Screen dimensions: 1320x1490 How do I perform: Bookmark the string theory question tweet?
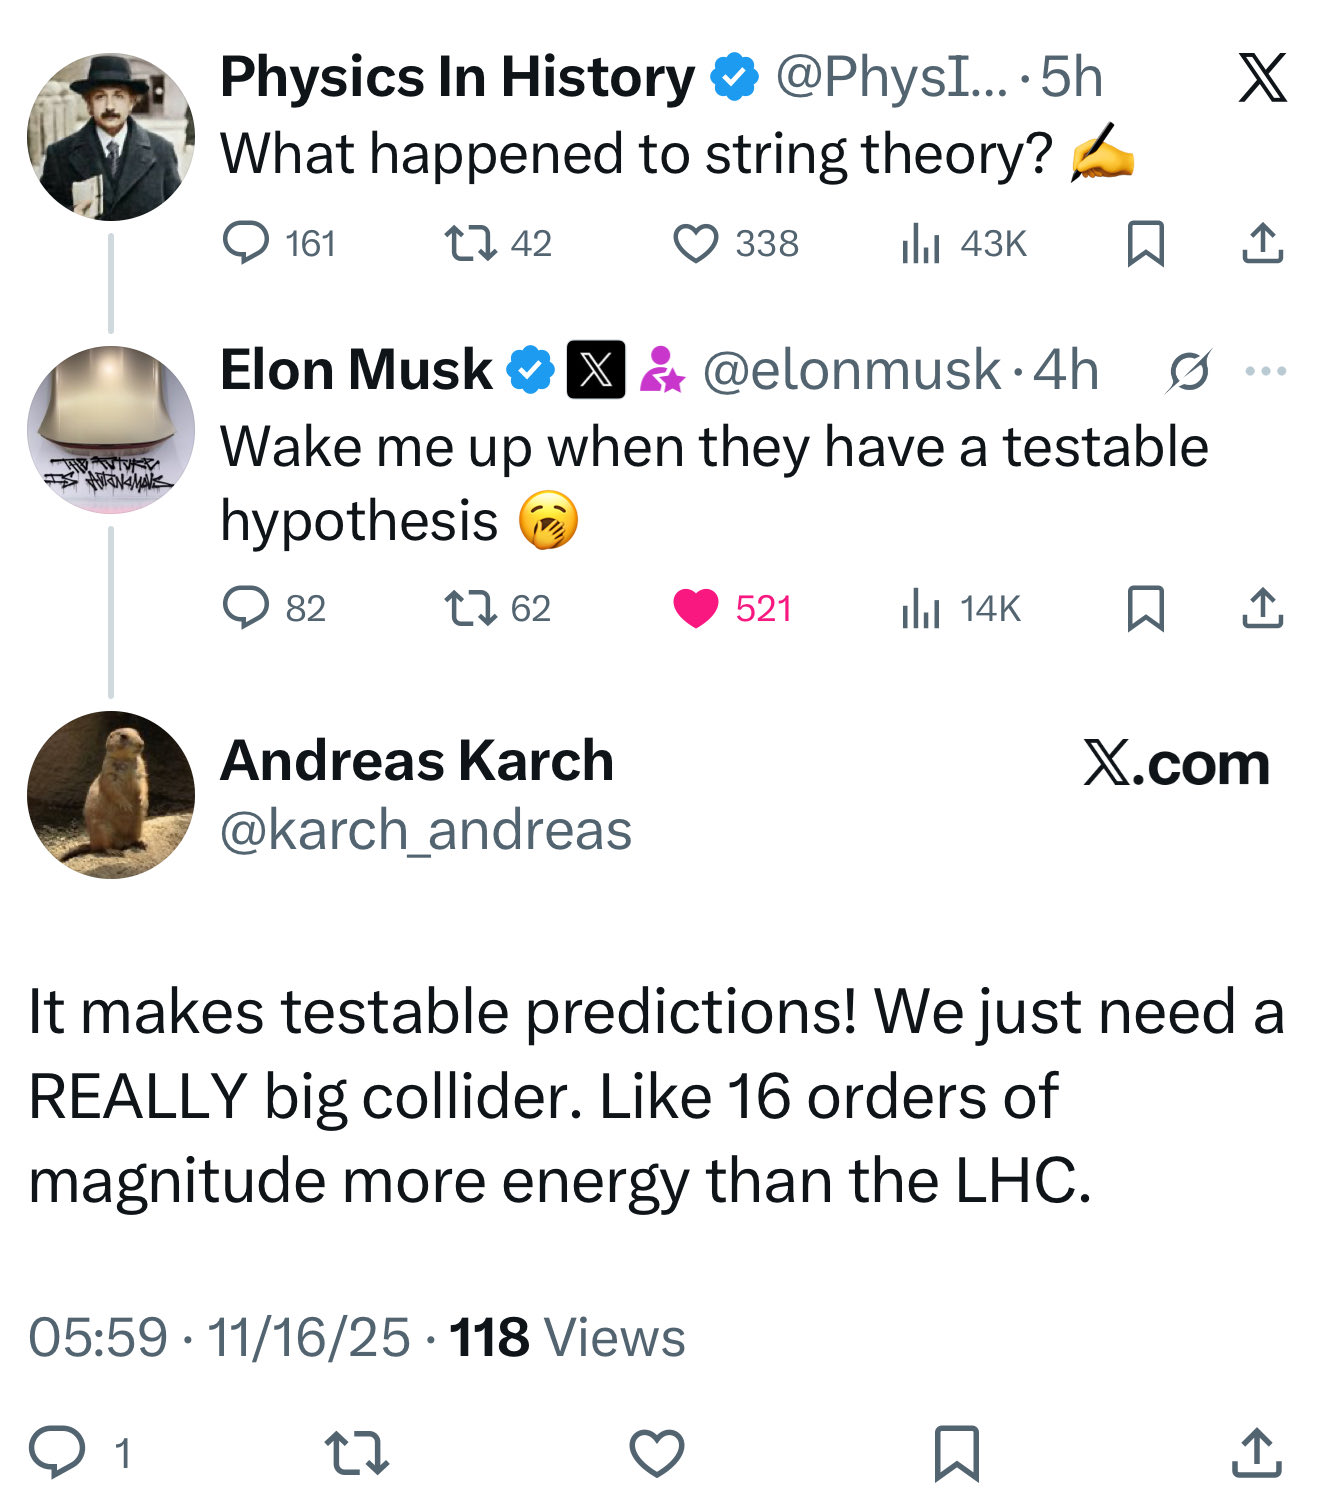coord(1145,243)
